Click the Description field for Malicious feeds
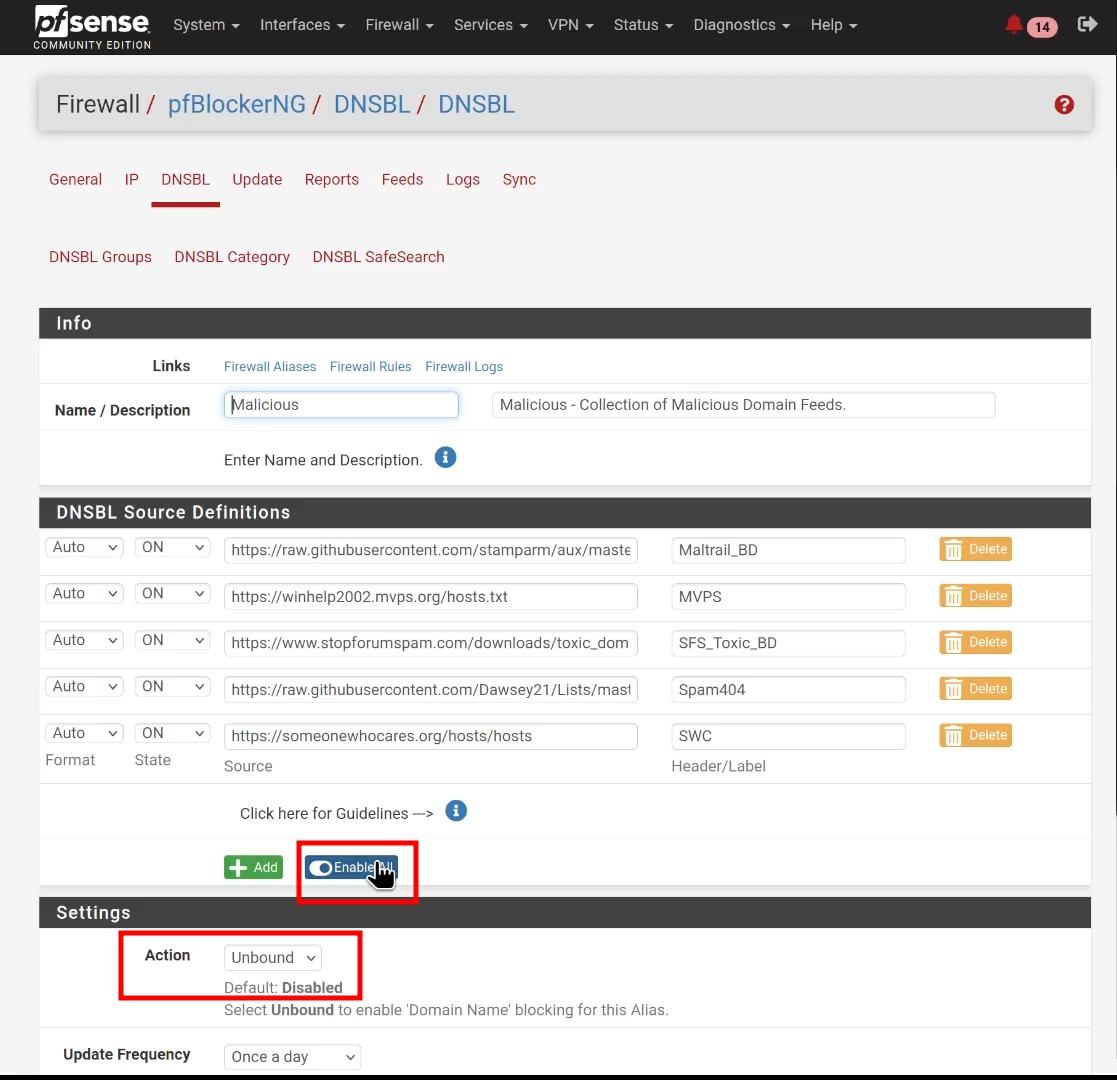This screenshot has height=1080, width=1117. click(x=743, y=405)
